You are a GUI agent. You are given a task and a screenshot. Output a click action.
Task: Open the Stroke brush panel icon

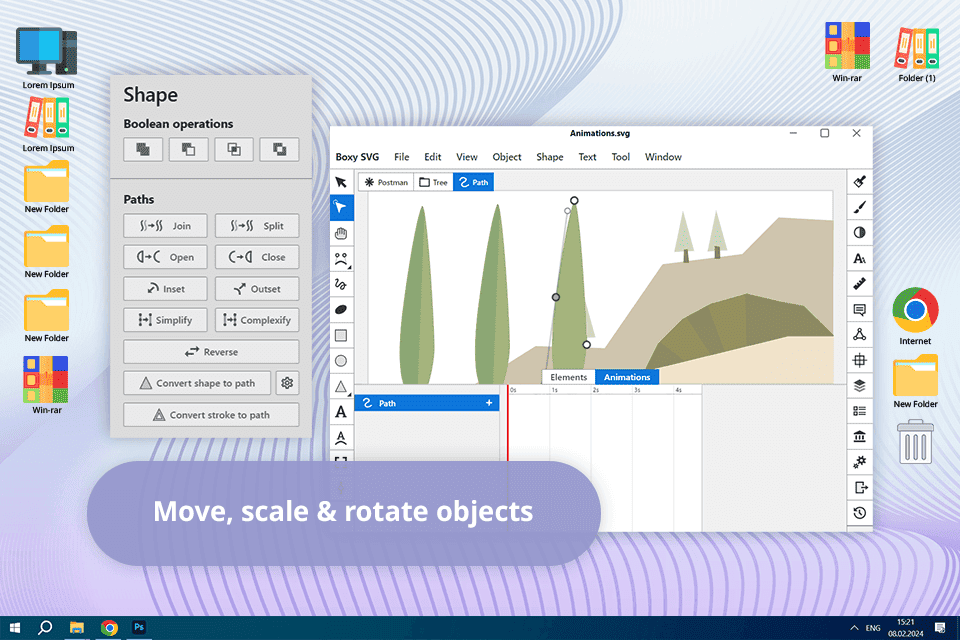coord(860,207)
